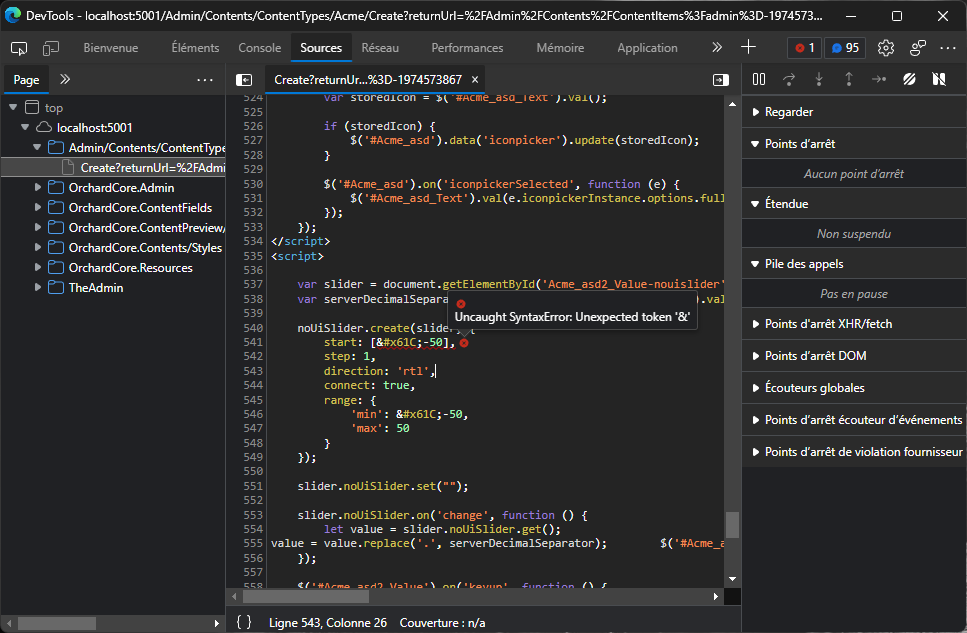Click the Inspect element picker icon
The width and height of the screenshot is (967, 633).
click(x=19, y=48)
